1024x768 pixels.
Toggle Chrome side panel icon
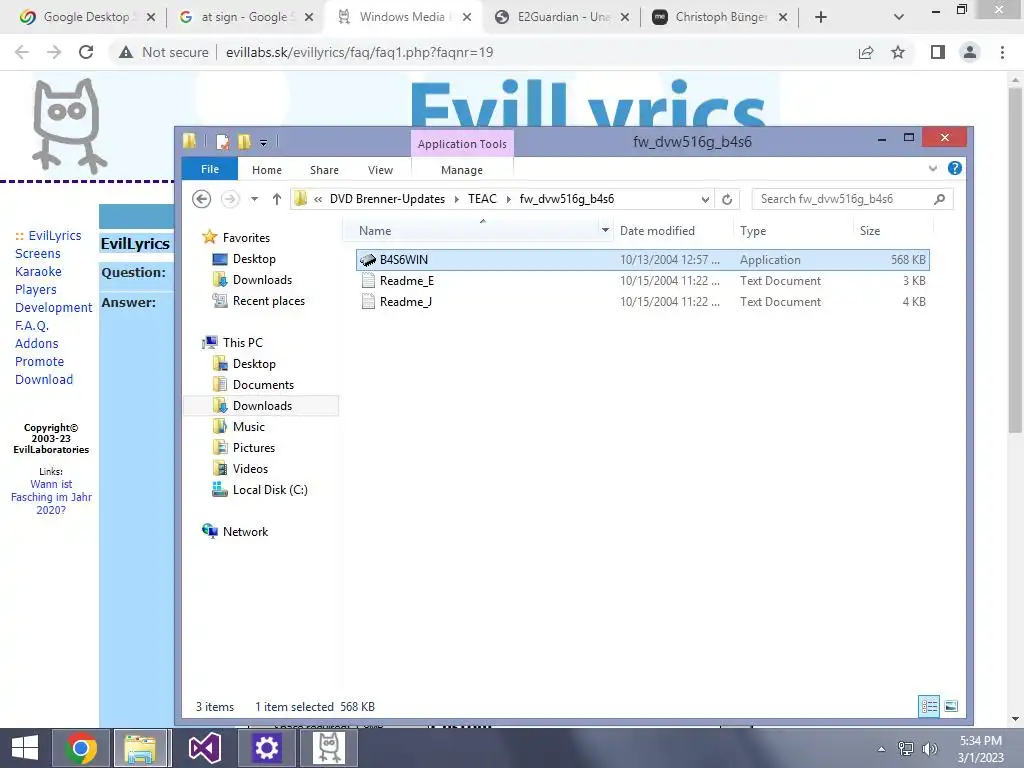pos(938,52)
